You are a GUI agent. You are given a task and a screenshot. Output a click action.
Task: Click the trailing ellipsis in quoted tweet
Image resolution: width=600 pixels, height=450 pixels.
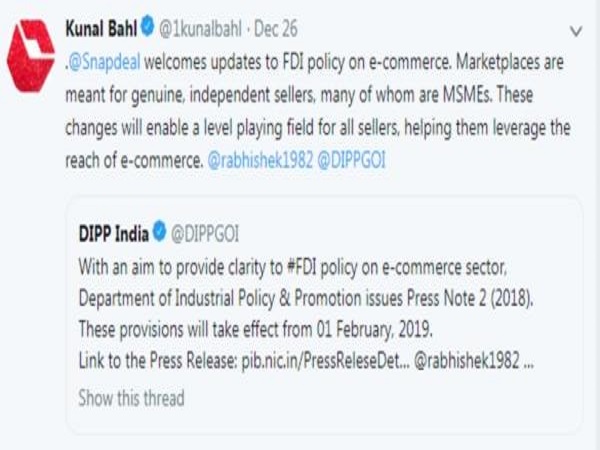[527, 358]
